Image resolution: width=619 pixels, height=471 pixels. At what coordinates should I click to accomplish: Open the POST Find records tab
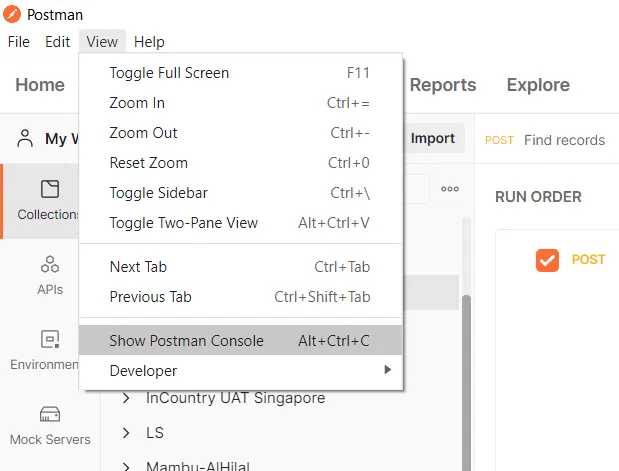click(x=545, y=140)
